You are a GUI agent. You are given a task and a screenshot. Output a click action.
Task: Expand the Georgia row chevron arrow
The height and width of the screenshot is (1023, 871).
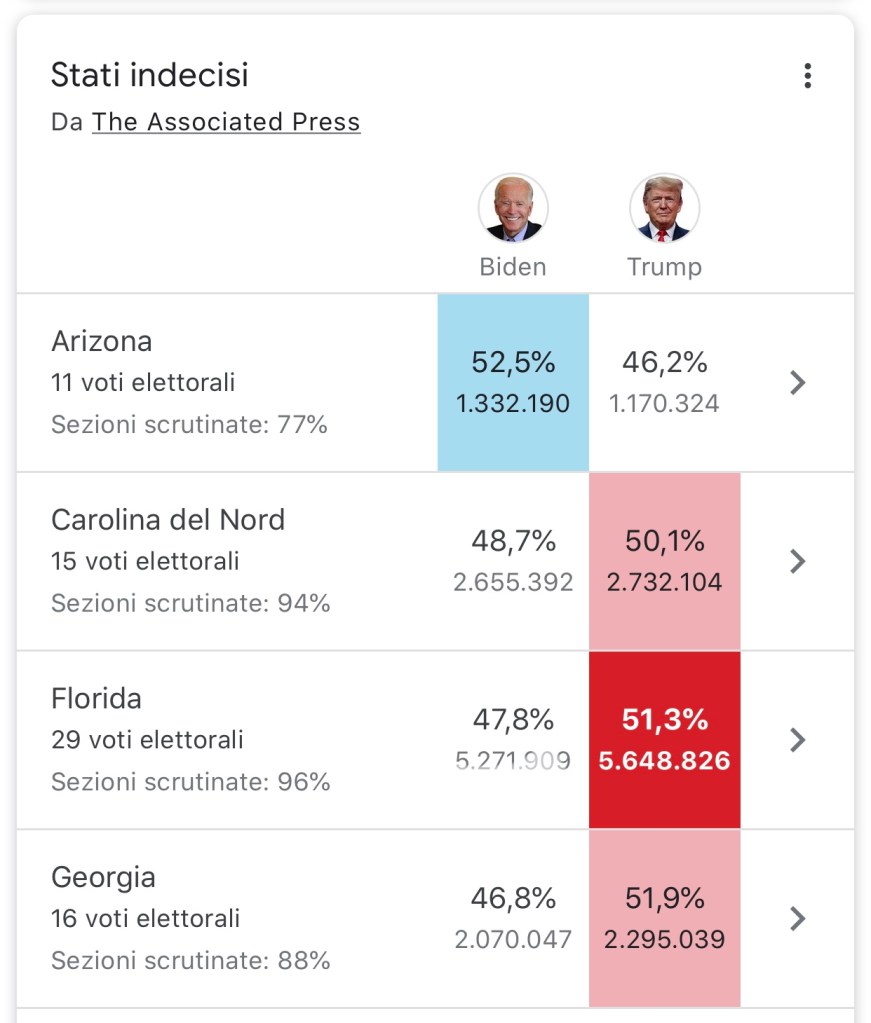click(x=797, y=918)
